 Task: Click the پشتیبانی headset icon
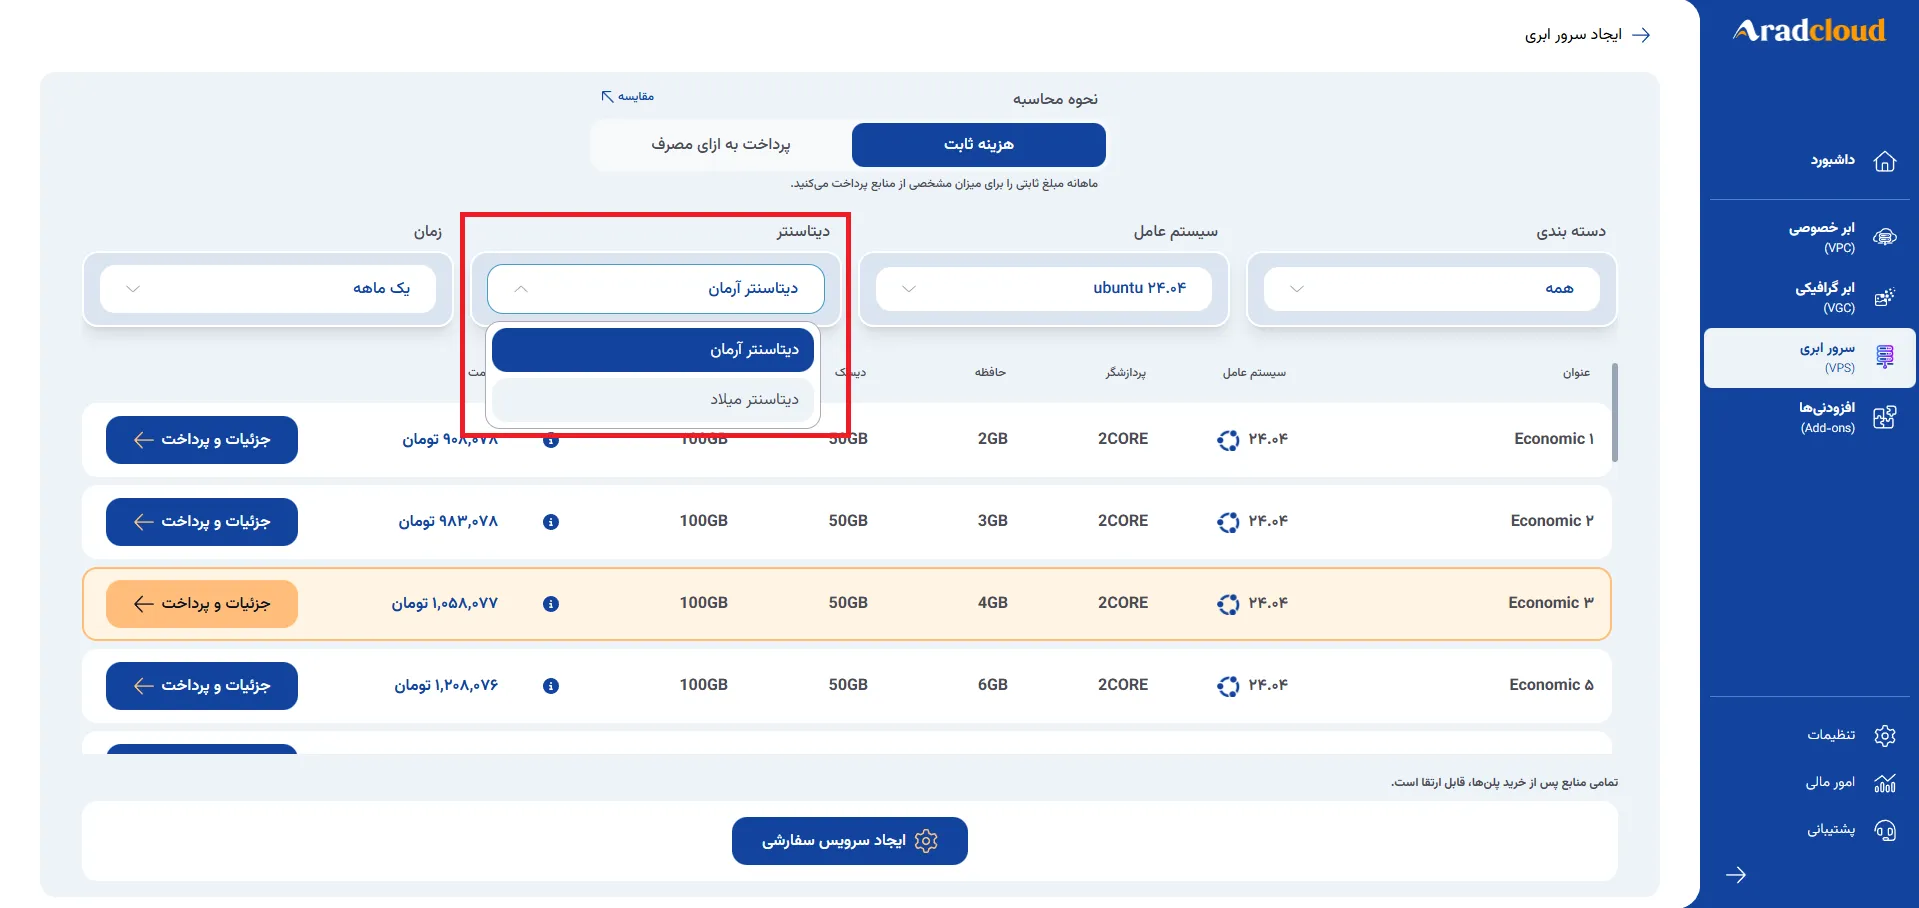pyautogui.click(x=1885, y=830)
